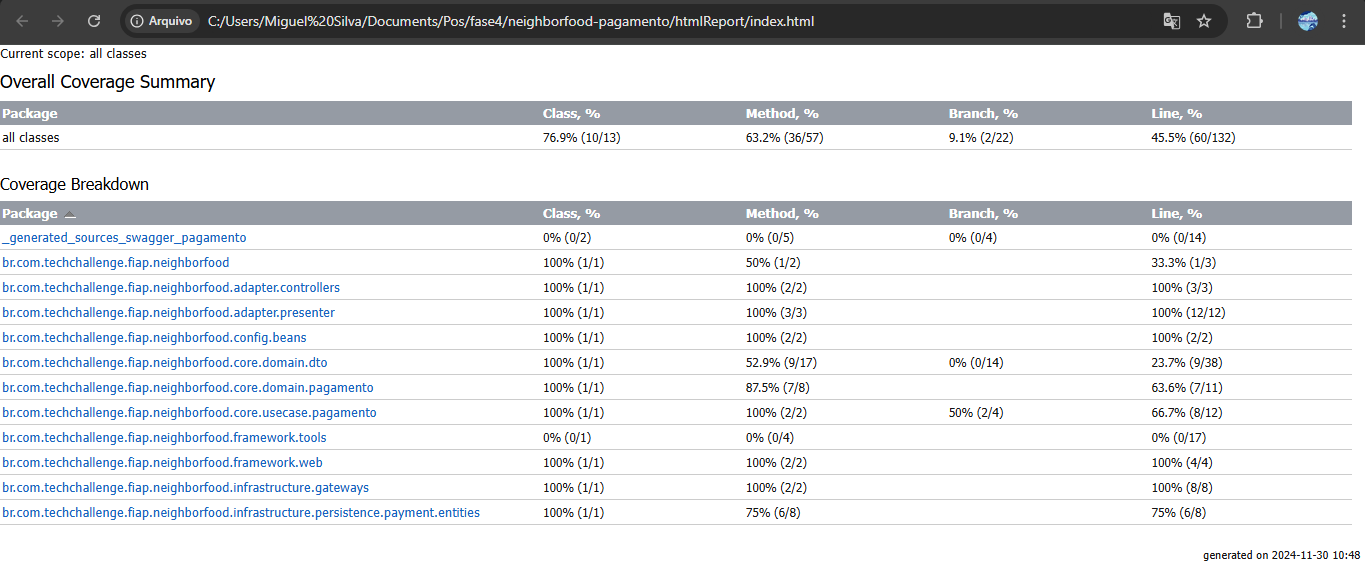Open the Chrome three-dot menu
The width and height of the screenshot is (1365, 572).
[x=1343, y=20]
